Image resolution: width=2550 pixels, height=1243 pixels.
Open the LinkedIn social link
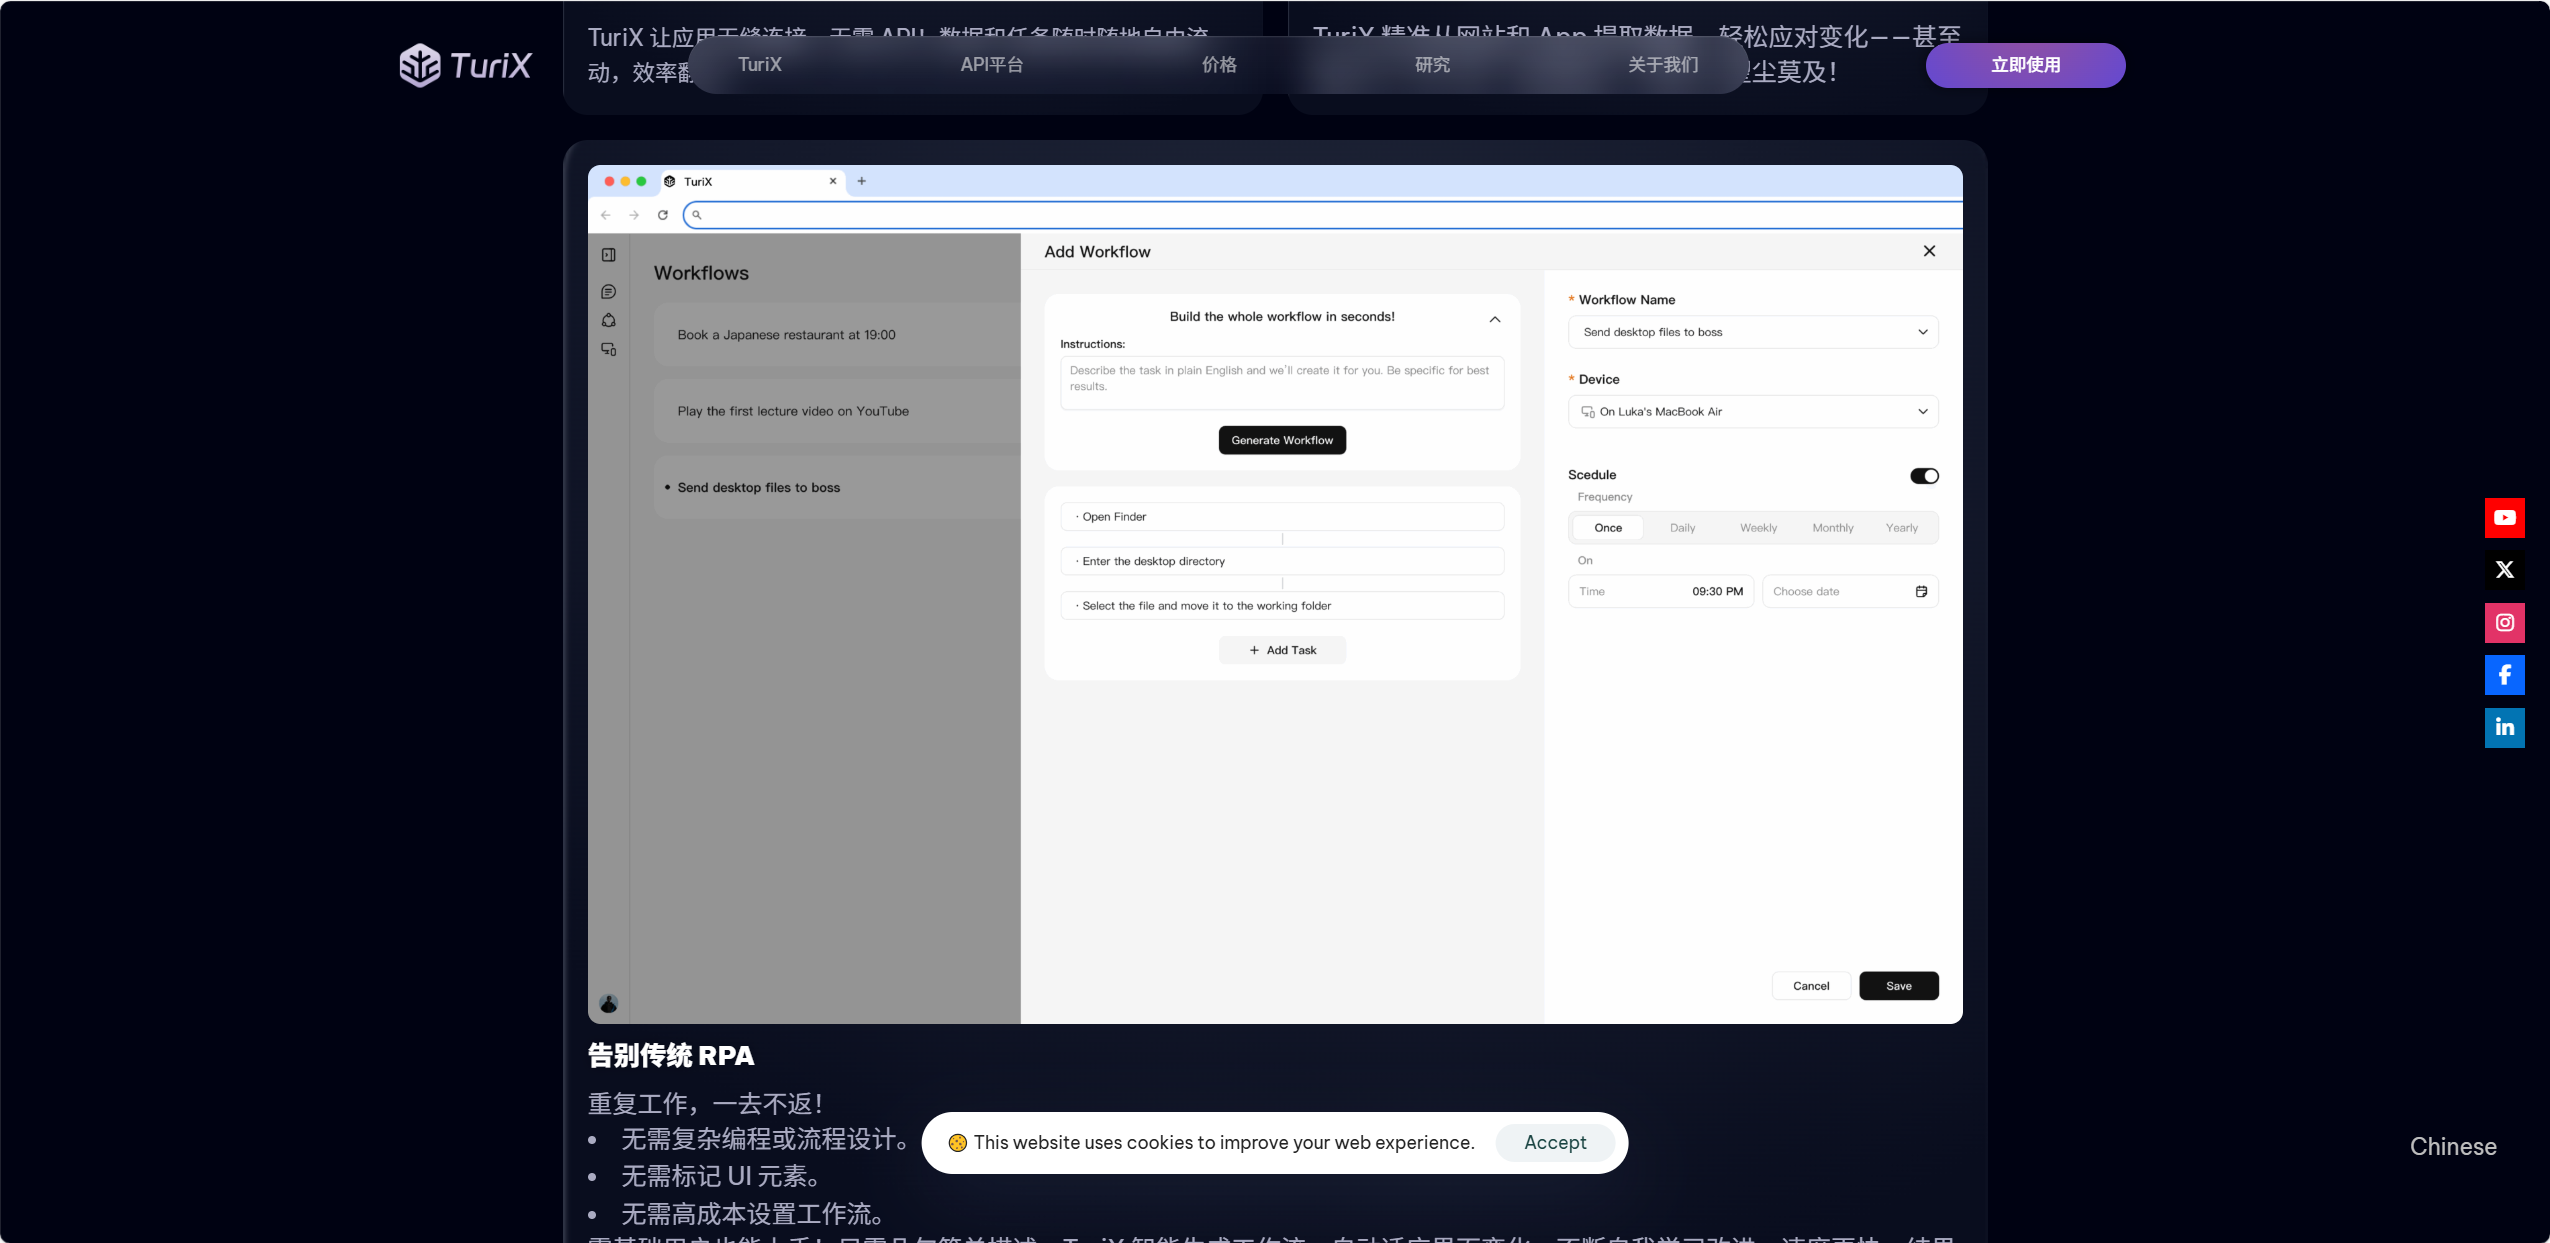pyautogui.click(x=2504, y=728)
